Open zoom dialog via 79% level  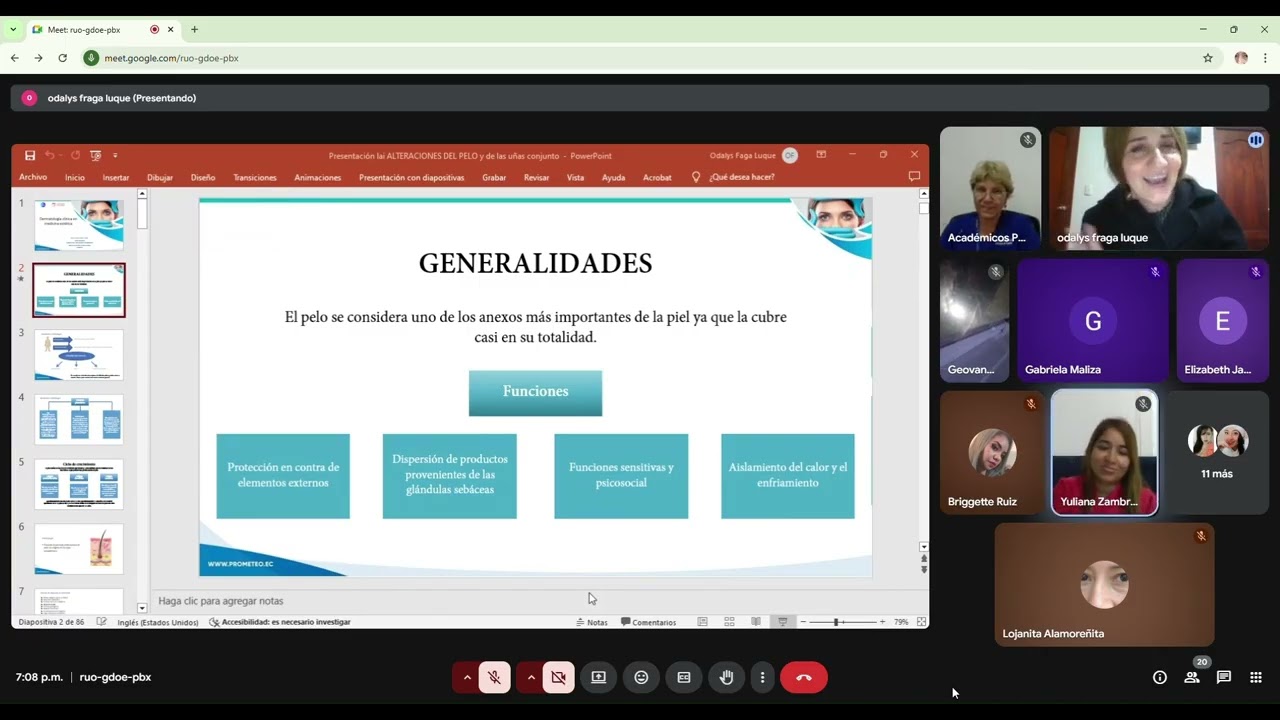point(901,622)
